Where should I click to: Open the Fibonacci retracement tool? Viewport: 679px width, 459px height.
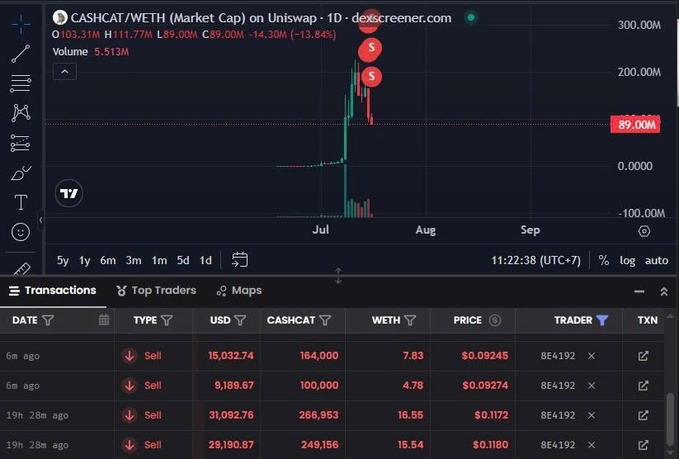tap(21, 83)
